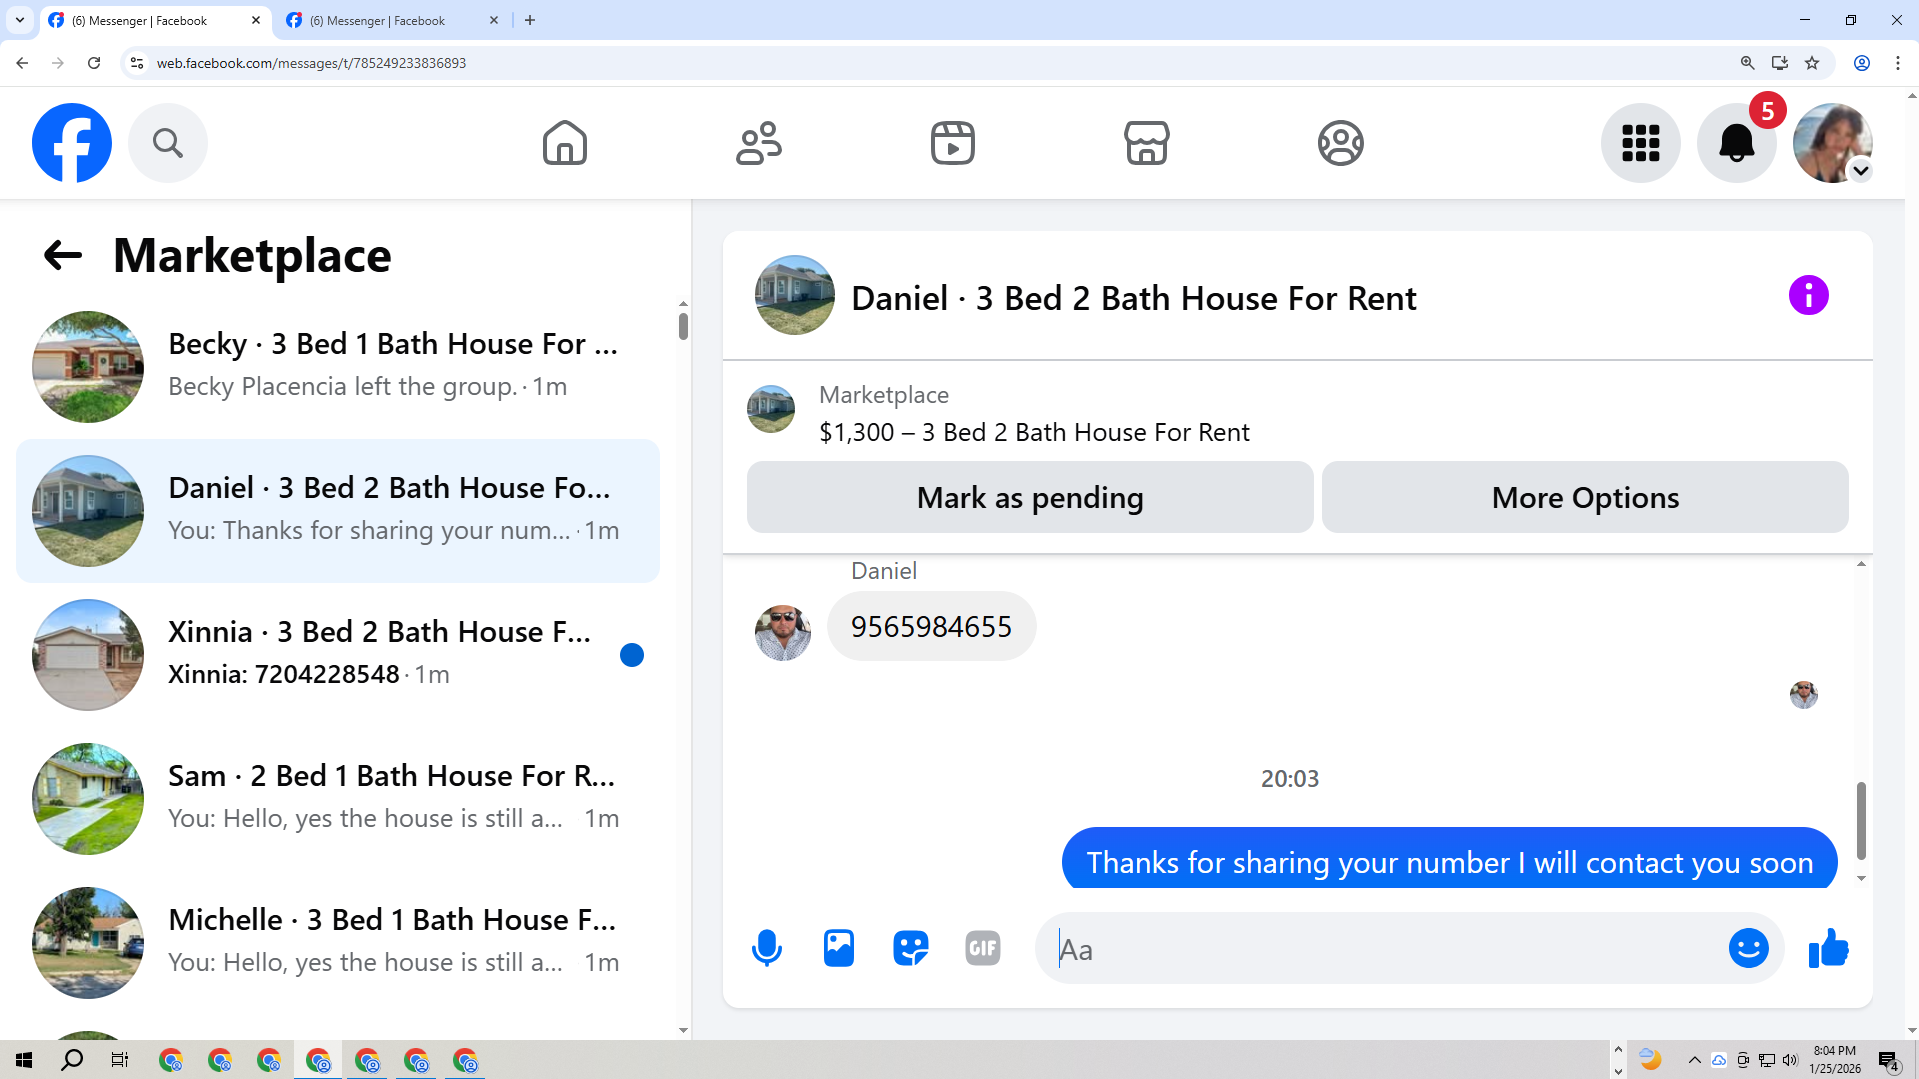Open Michelle 3 Bed 1 Bath conversation

(x=338, y=943)
